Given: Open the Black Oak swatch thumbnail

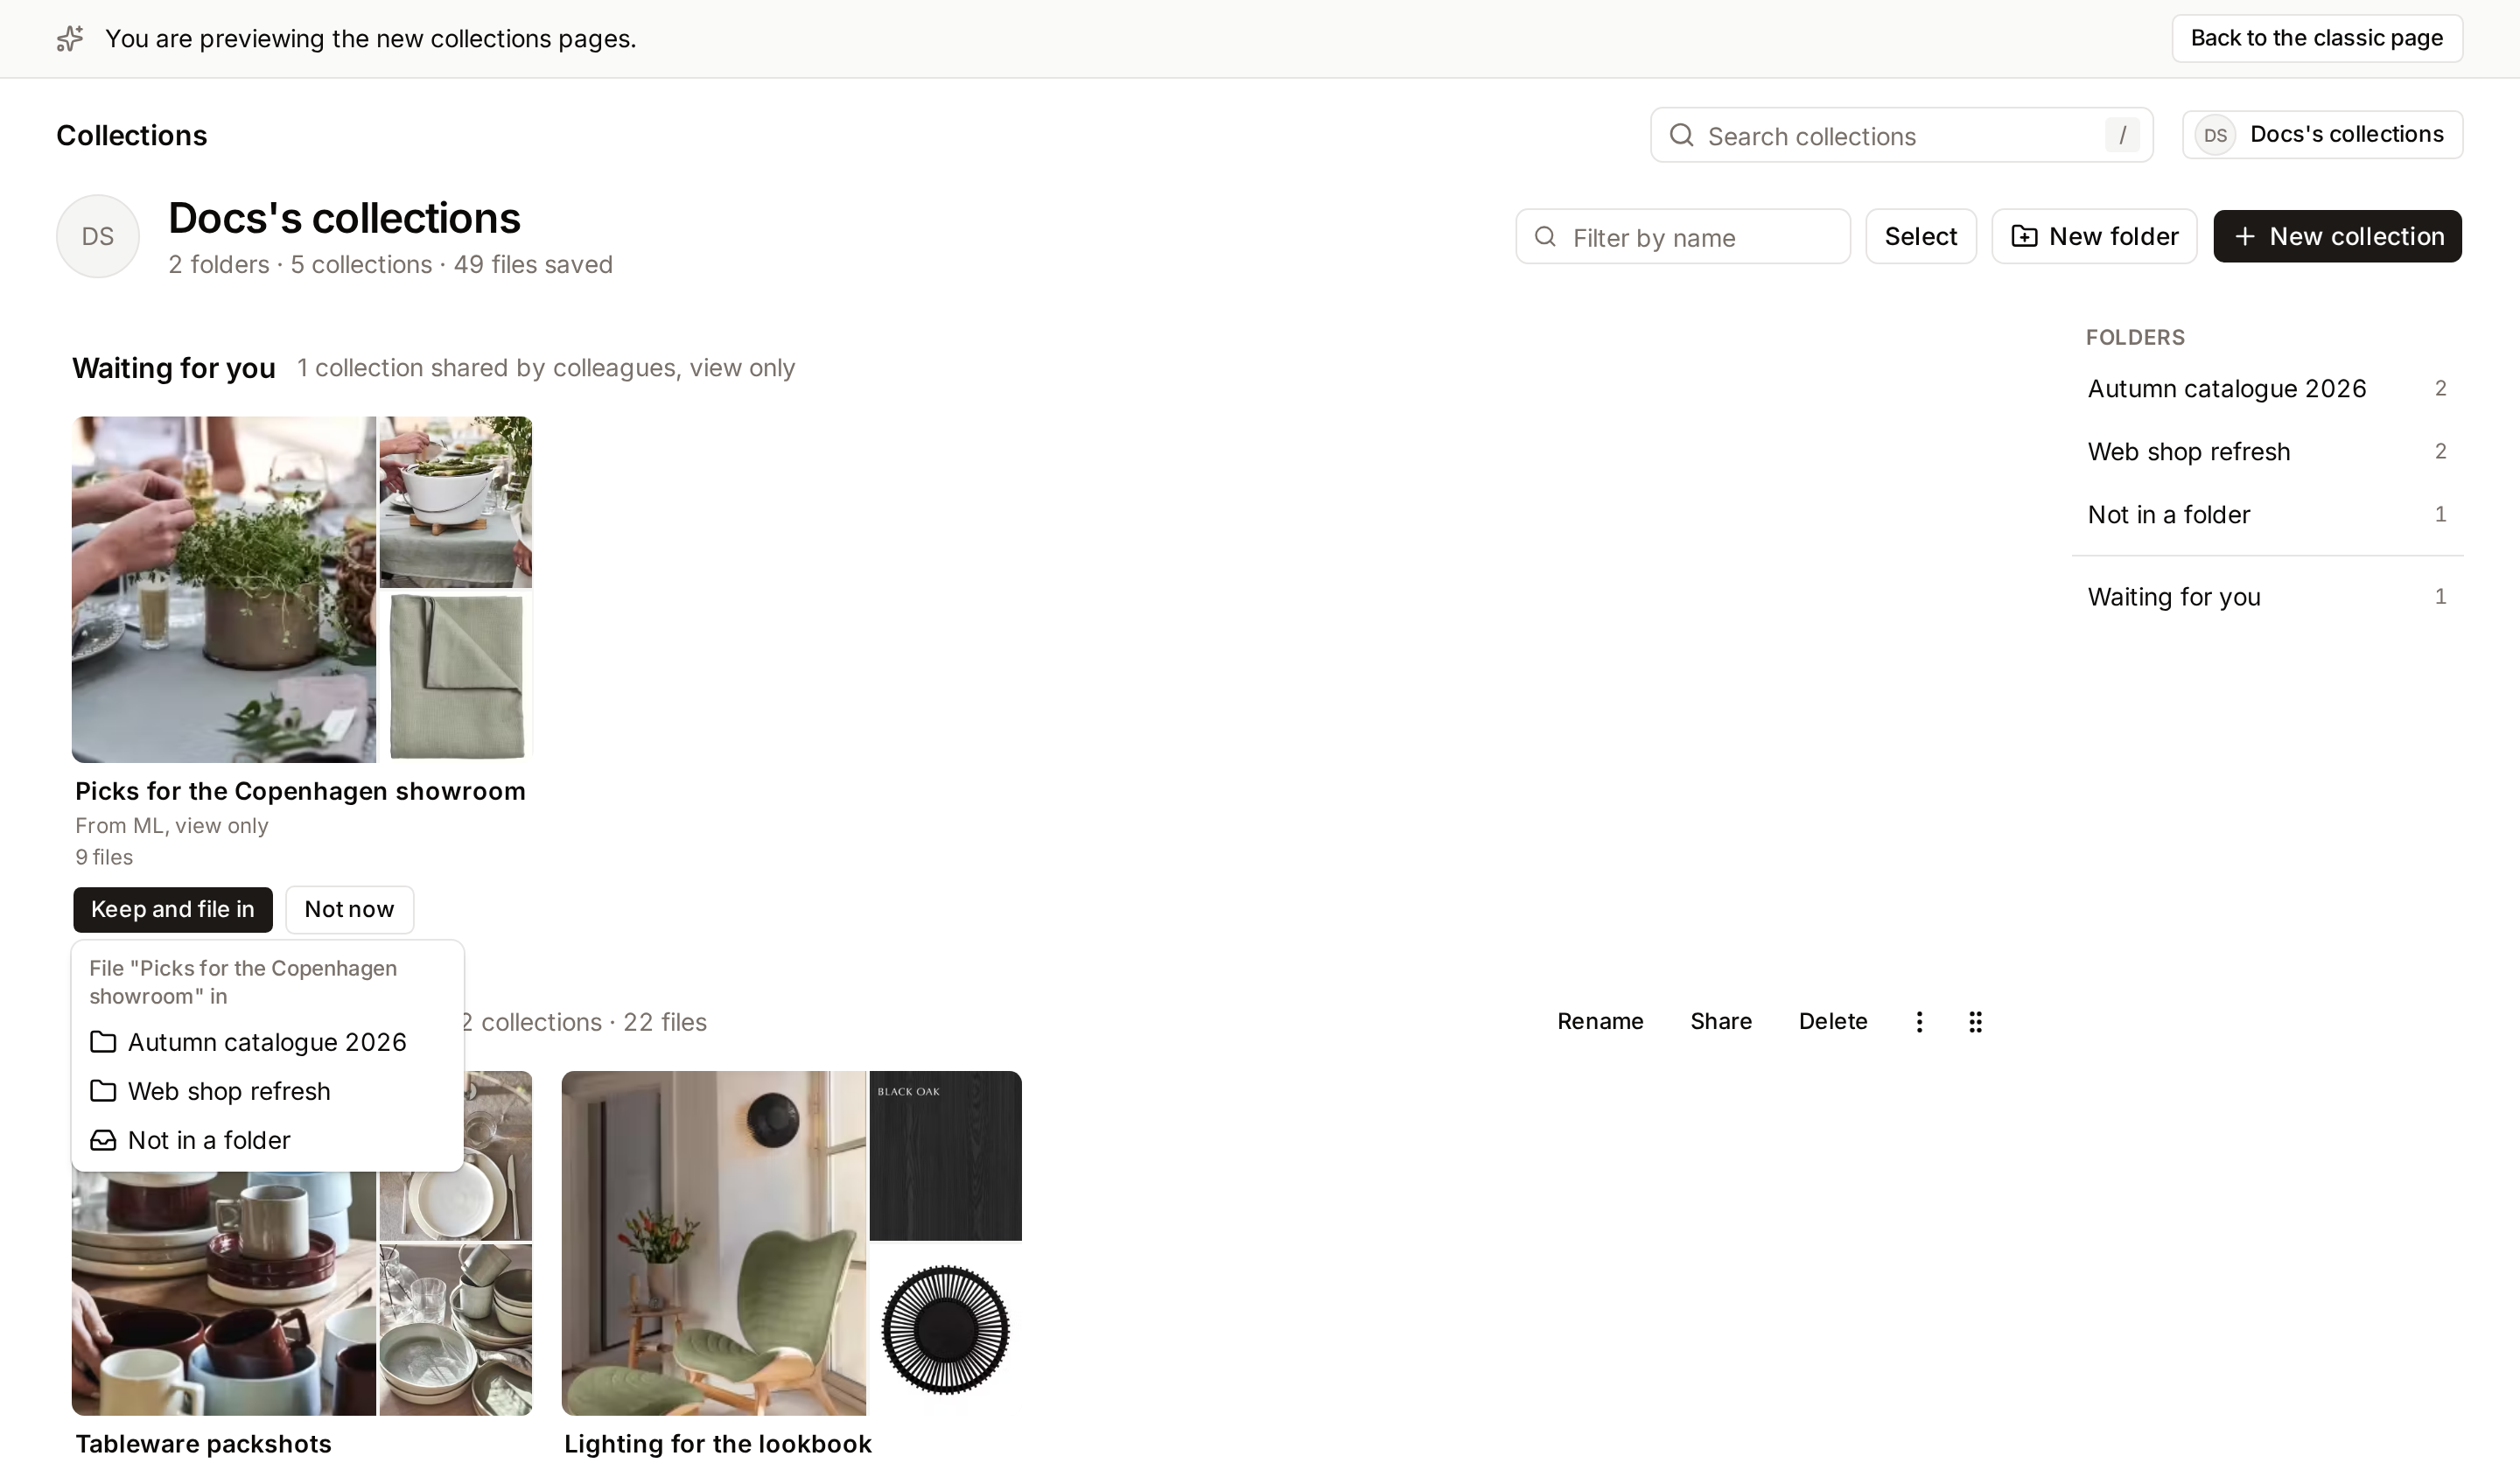Looking at the screenshot, I should click(946, 1155).
